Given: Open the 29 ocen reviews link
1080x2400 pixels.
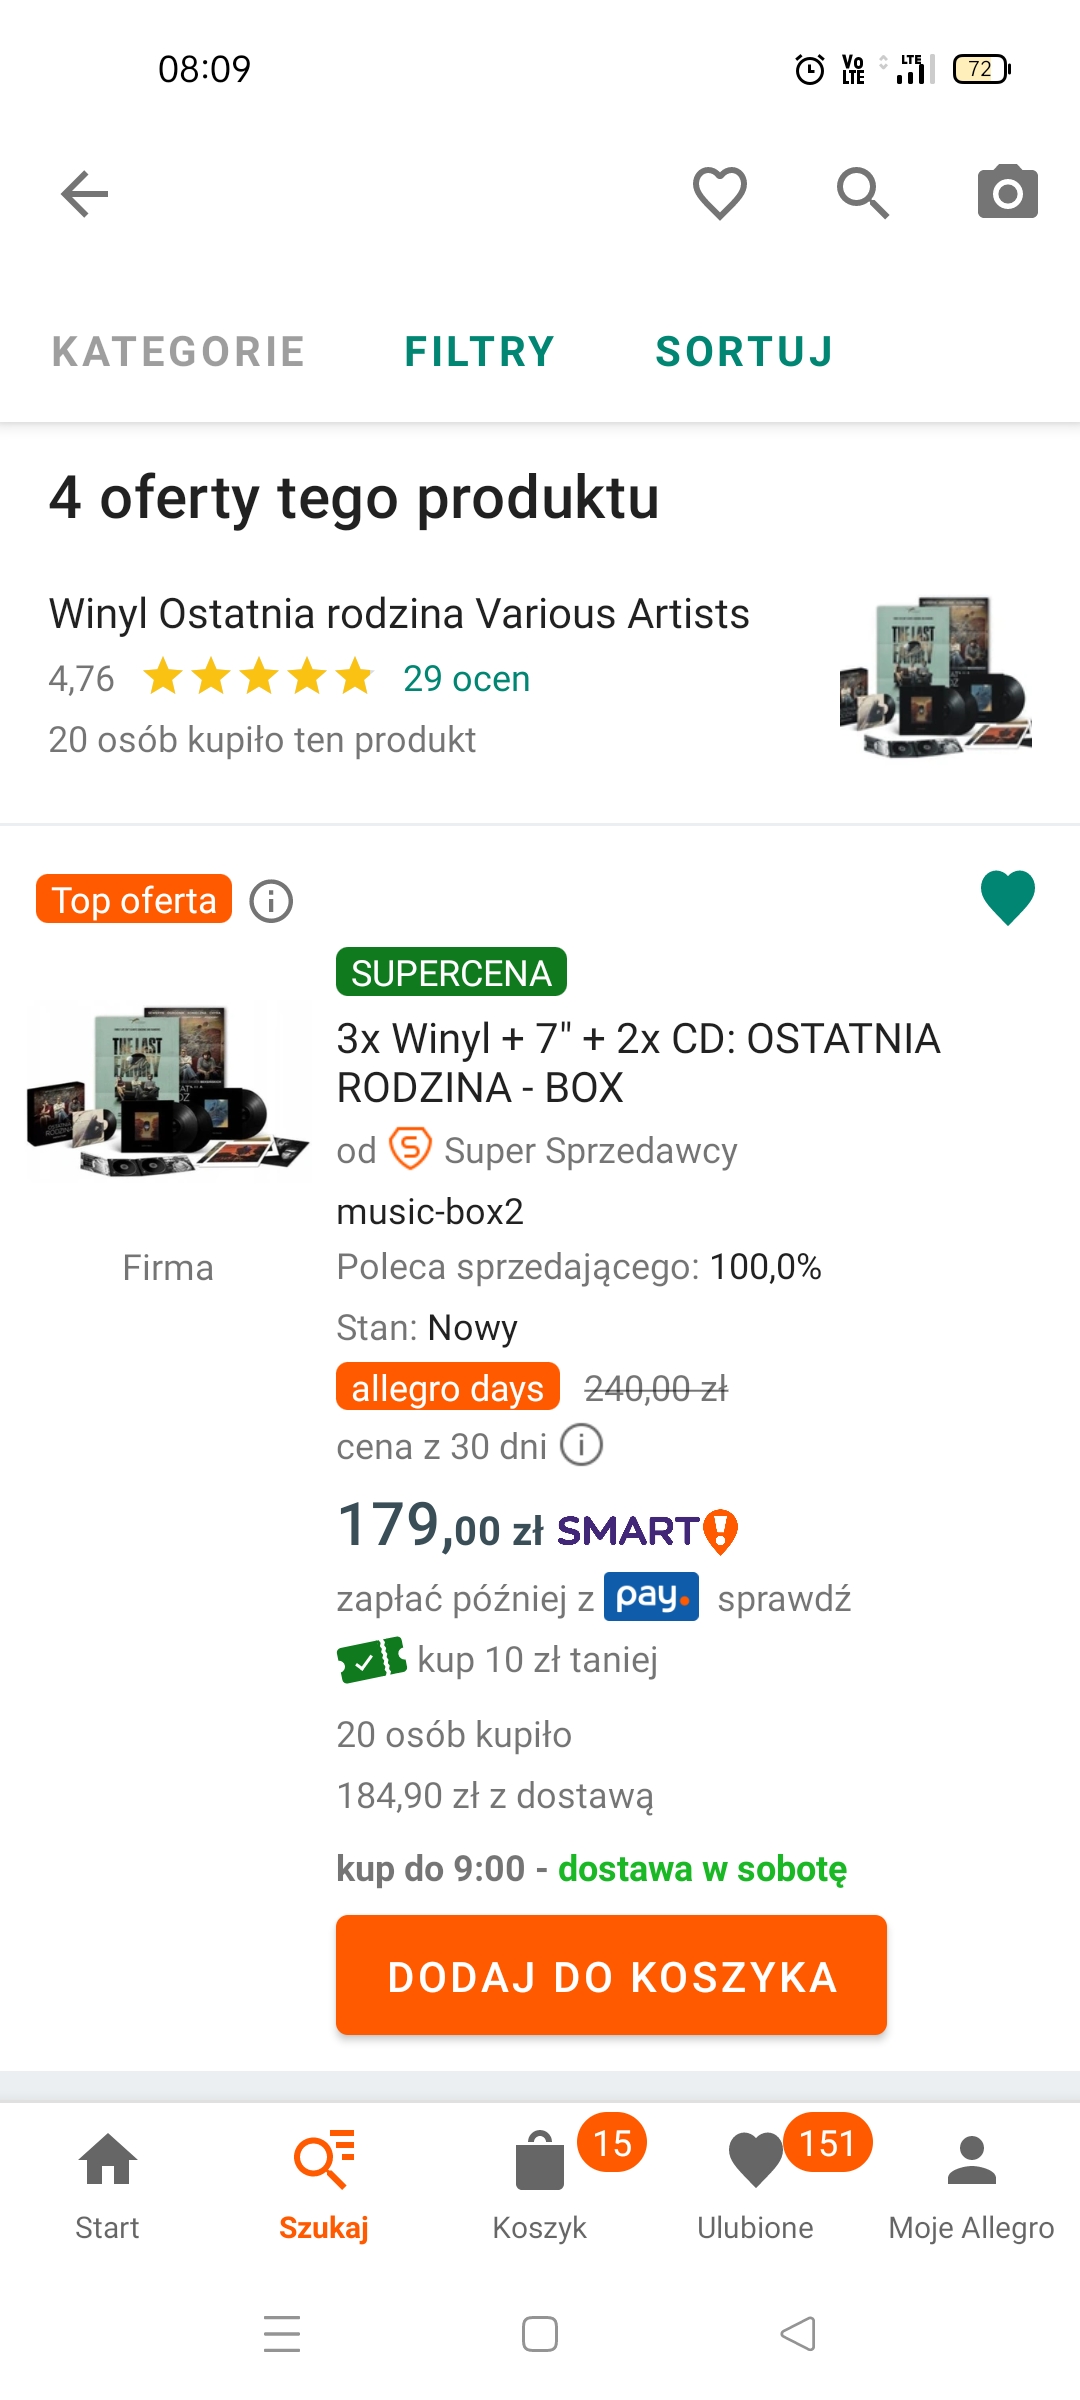Looking at the screenshot, I should 466,679.
